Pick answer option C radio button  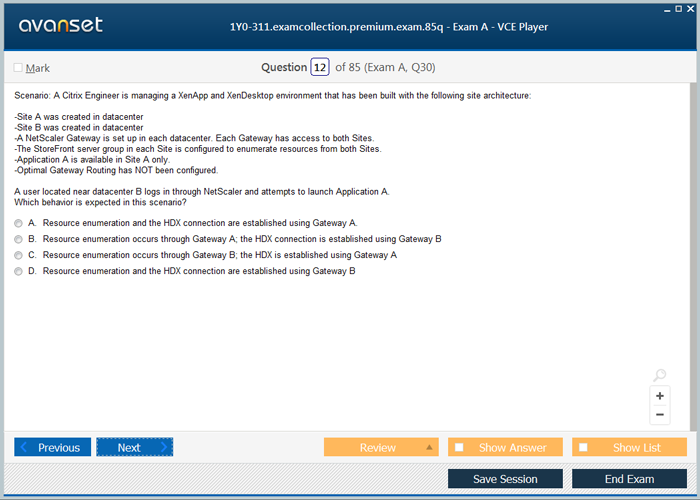pos(19,255)
